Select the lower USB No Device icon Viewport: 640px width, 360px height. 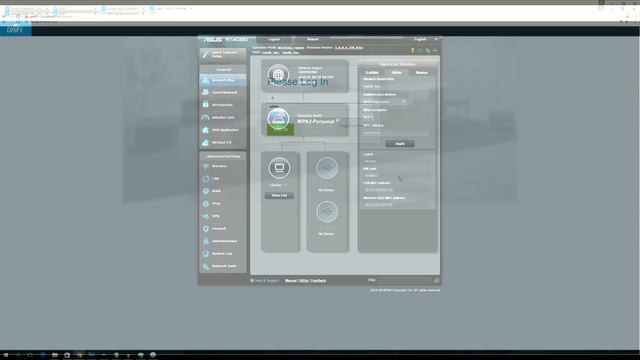327,212
